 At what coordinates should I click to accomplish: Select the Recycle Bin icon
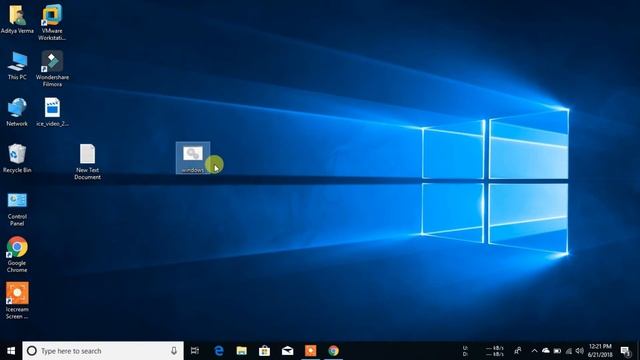pos(17,158)
